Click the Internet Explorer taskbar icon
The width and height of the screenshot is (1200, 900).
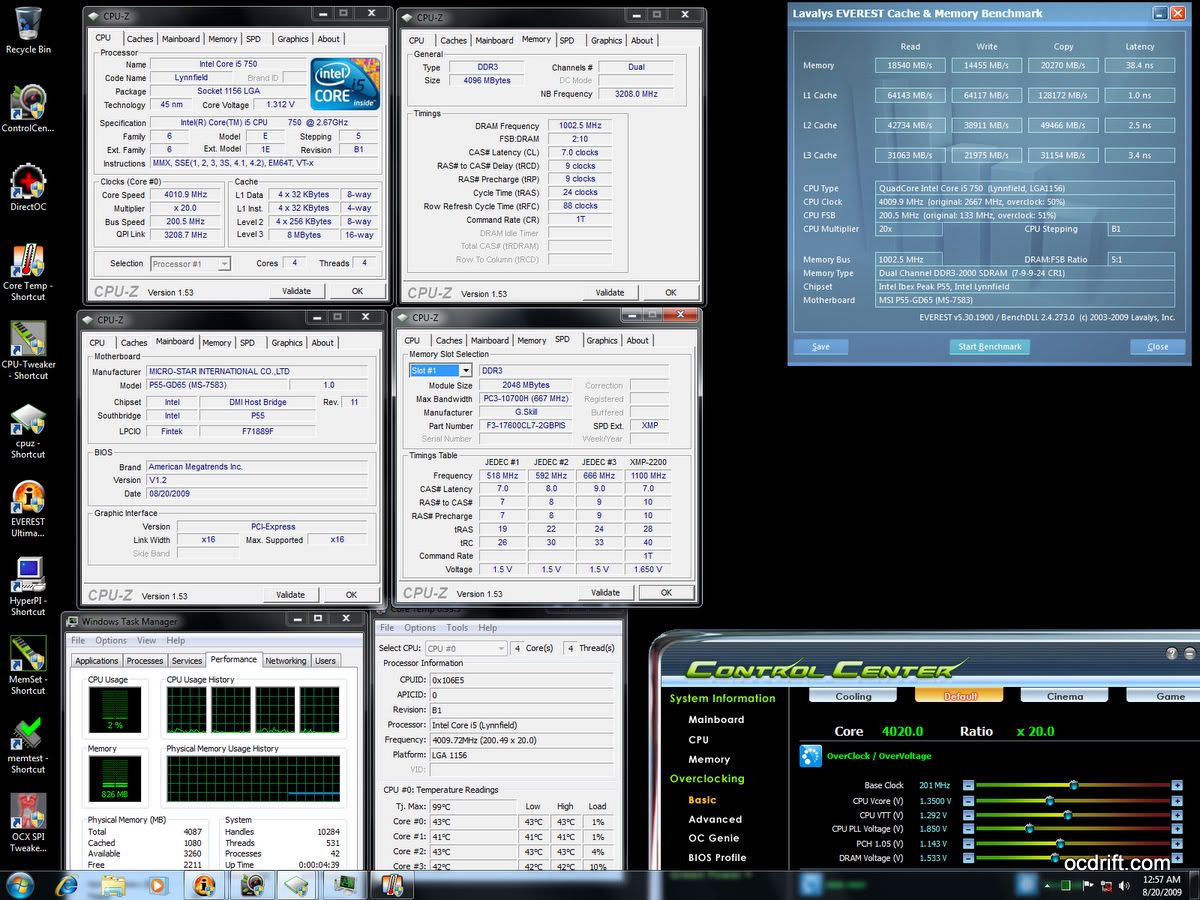pyautogui.click(x=67, y=885)
